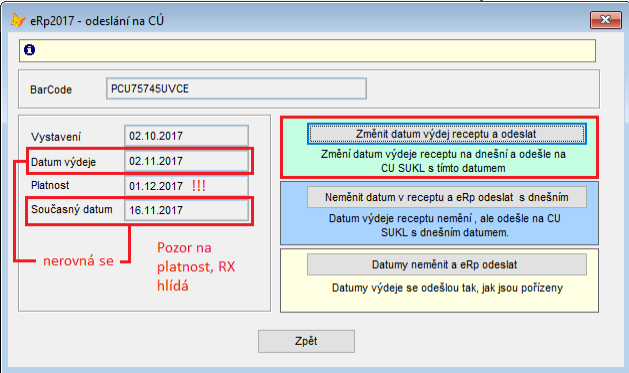Click the 'Datum výdeje' label
This screenshot has width=629, height=373.
[x=63, y=162]
